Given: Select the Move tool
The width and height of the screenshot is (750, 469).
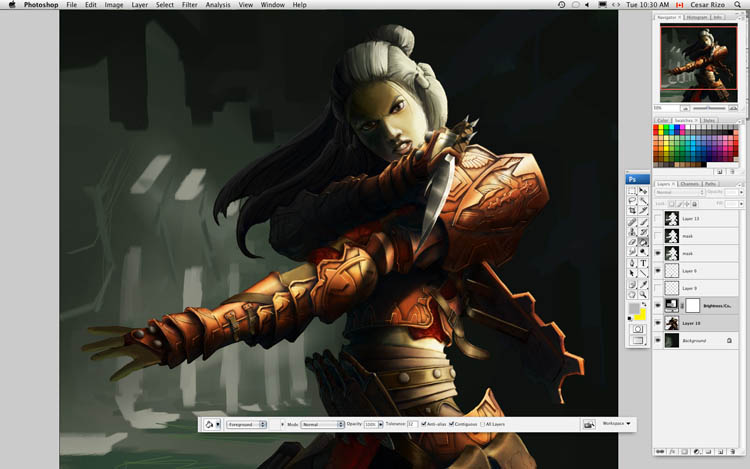Looking at the screenshot, I should tap(643, 191).
